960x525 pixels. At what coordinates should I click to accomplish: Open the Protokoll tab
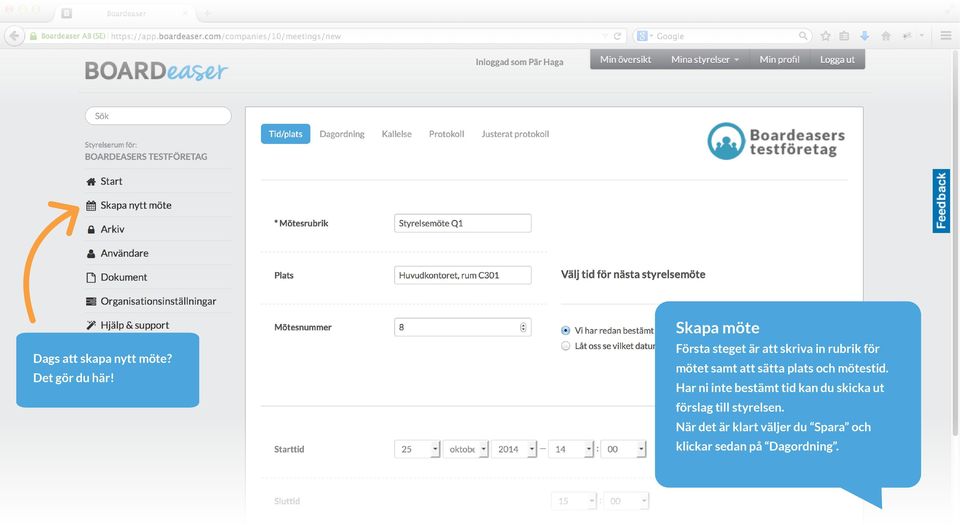click(x=446, y=134)
